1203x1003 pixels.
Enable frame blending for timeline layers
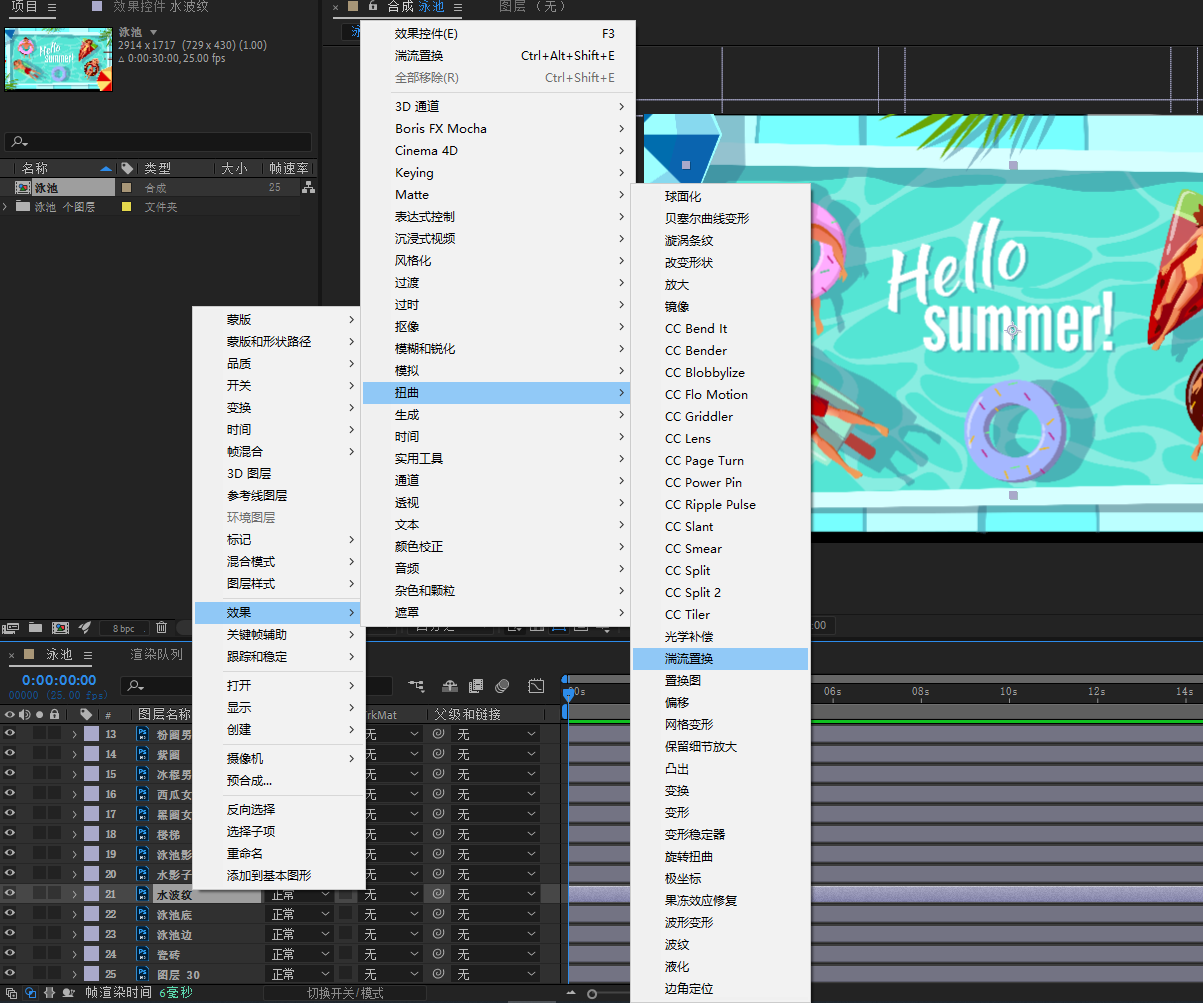click(476, 686)
